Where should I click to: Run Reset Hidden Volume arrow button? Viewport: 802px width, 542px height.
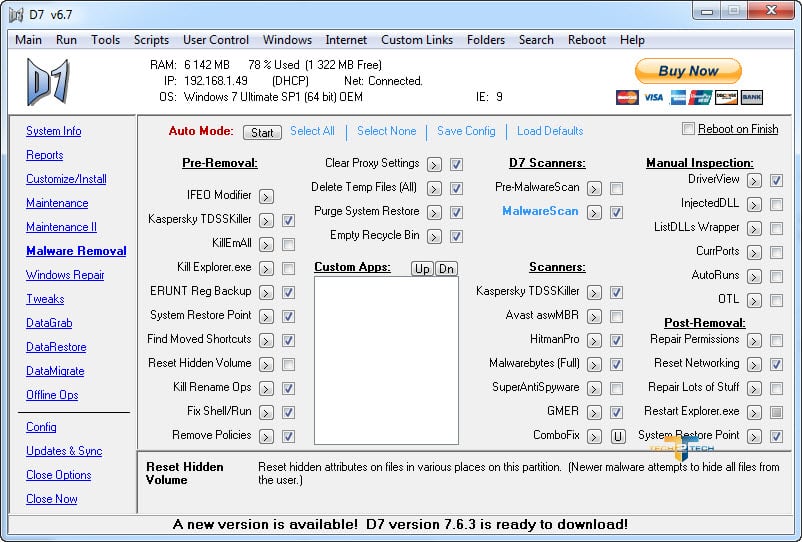click(x=266, y=365)
